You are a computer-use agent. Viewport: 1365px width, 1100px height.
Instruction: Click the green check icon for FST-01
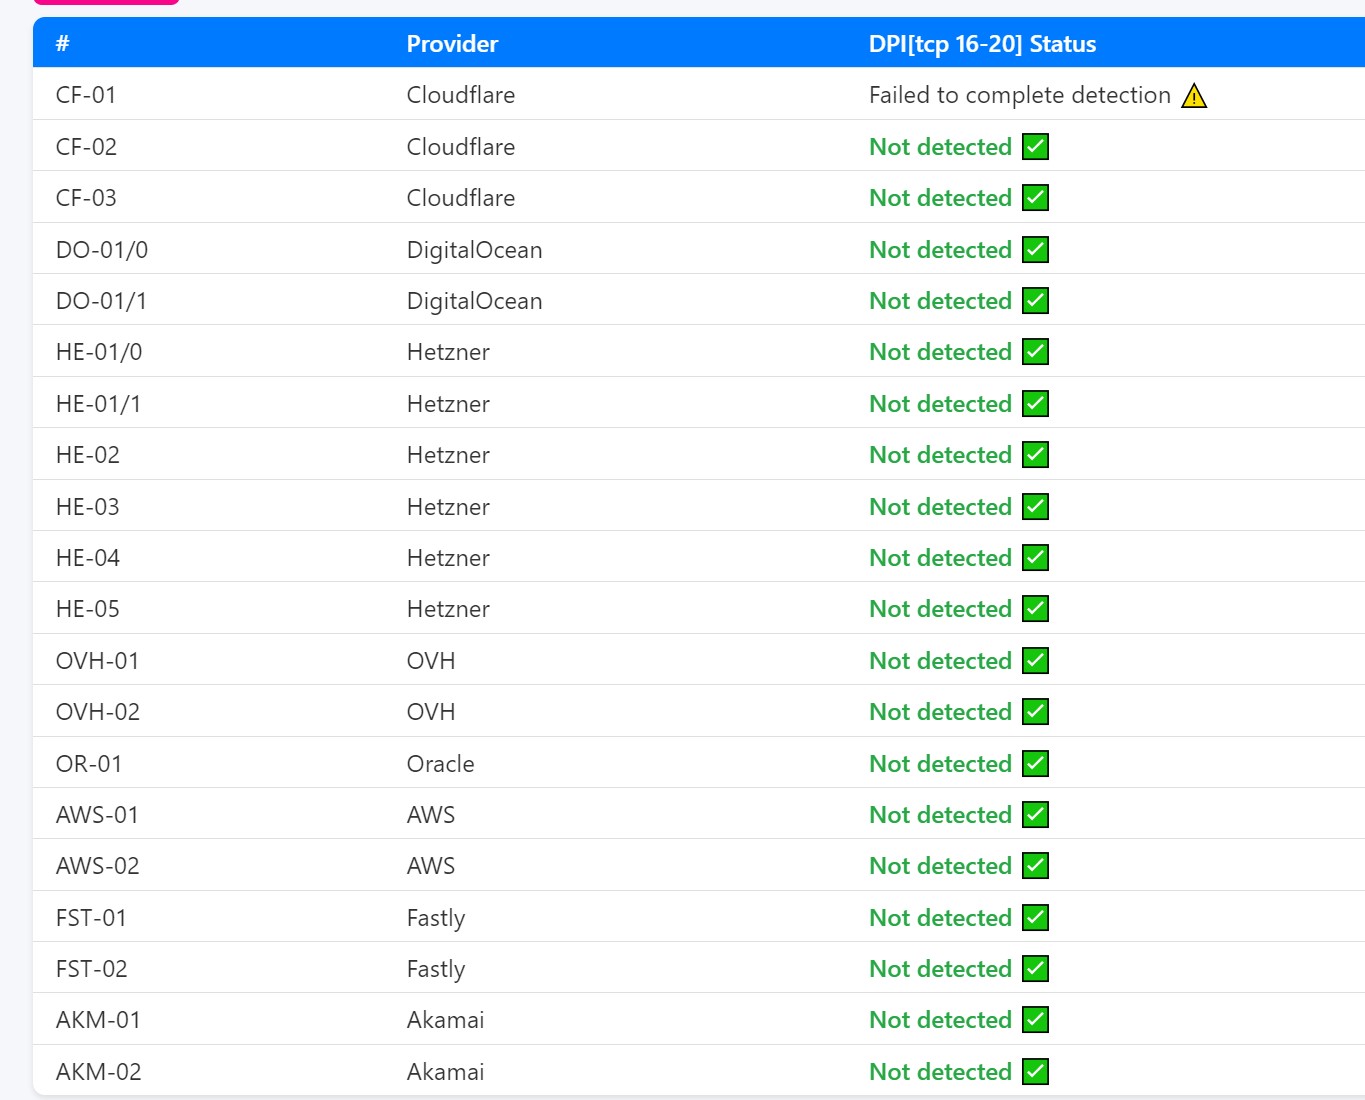point(1036,918)
